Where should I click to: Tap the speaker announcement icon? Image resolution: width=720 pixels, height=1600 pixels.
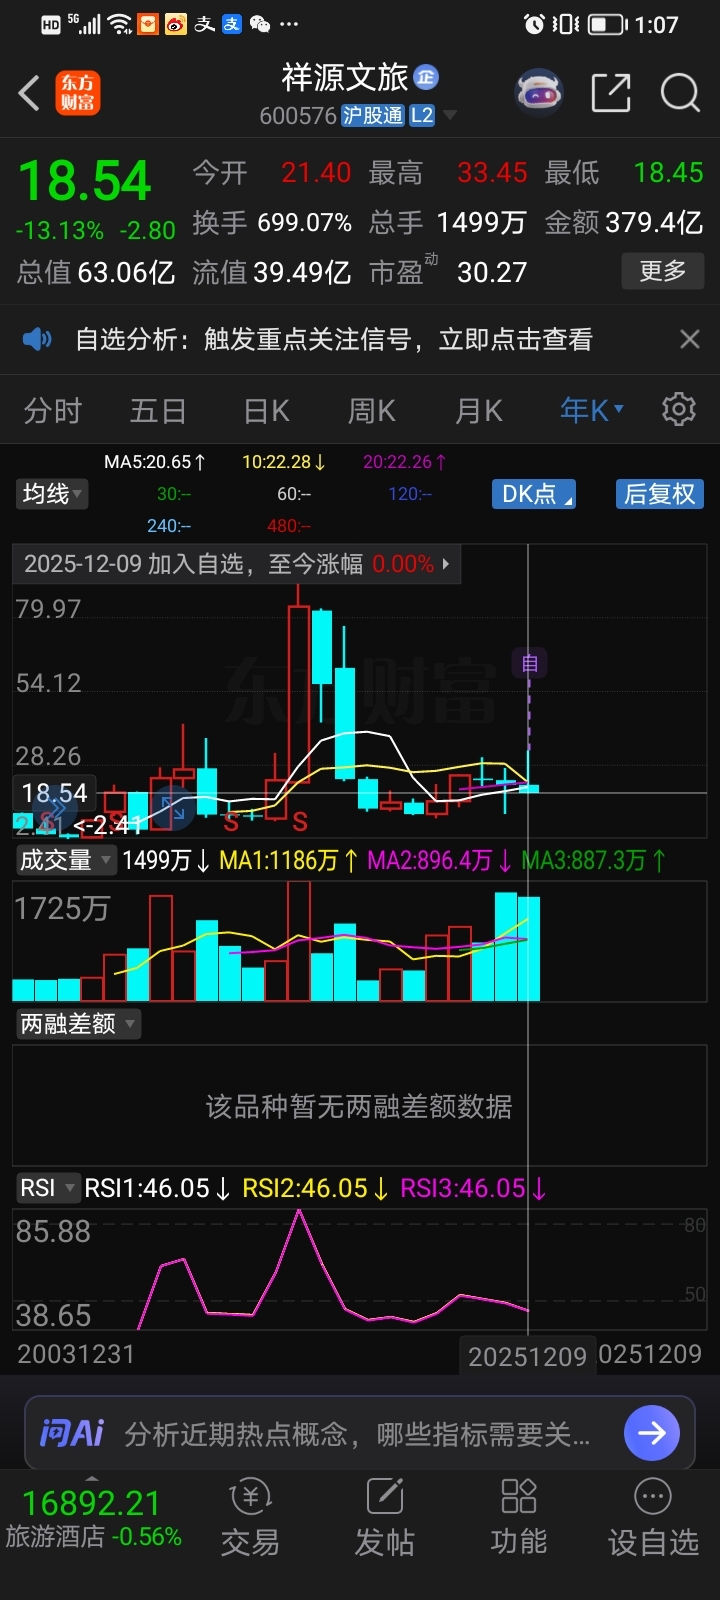[x=37, y=340]
